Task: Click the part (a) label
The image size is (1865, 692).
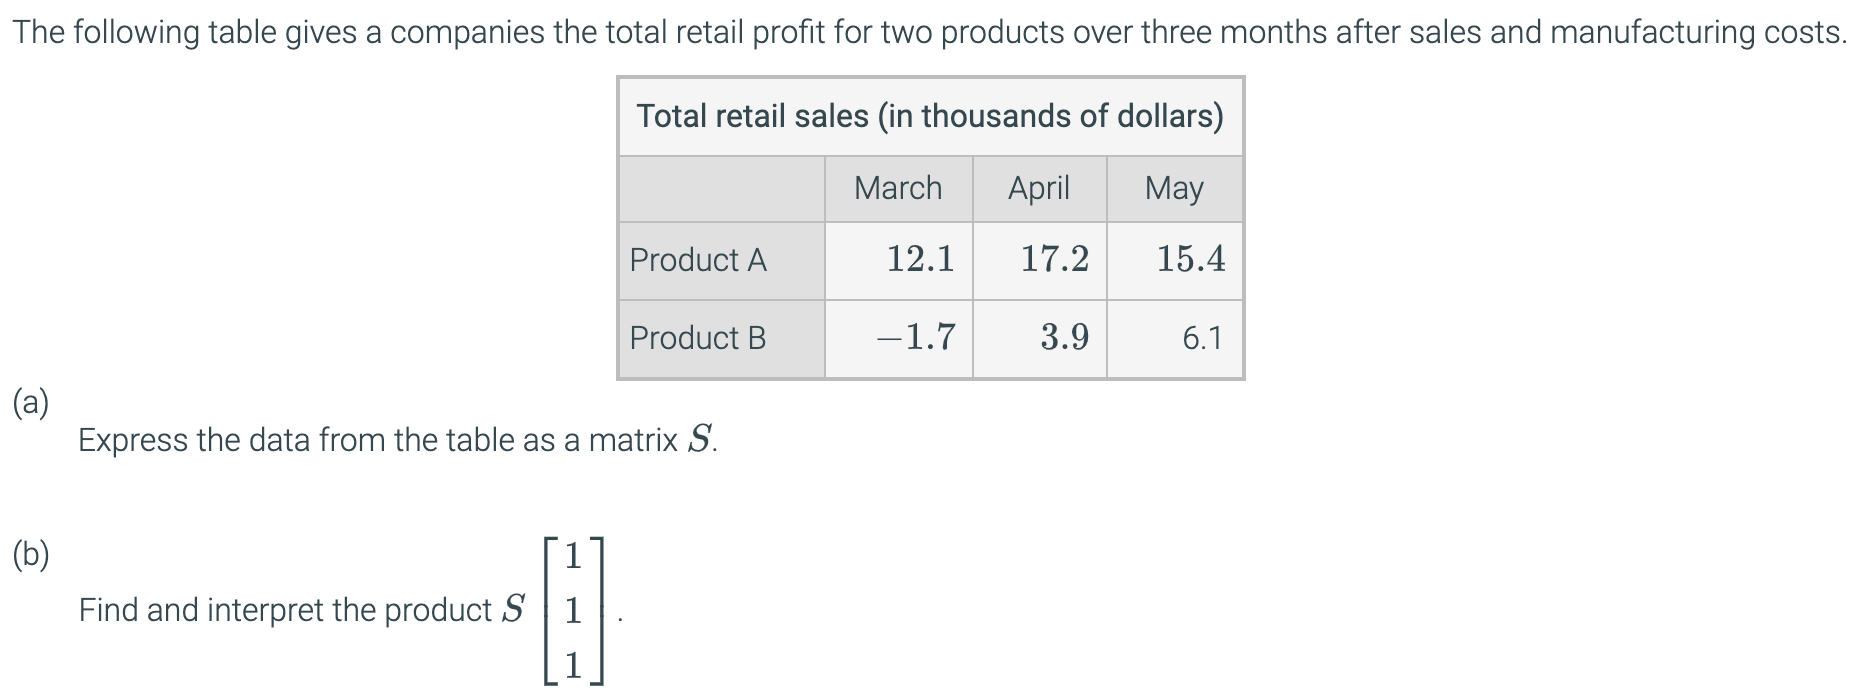Action: coord(31,402)
